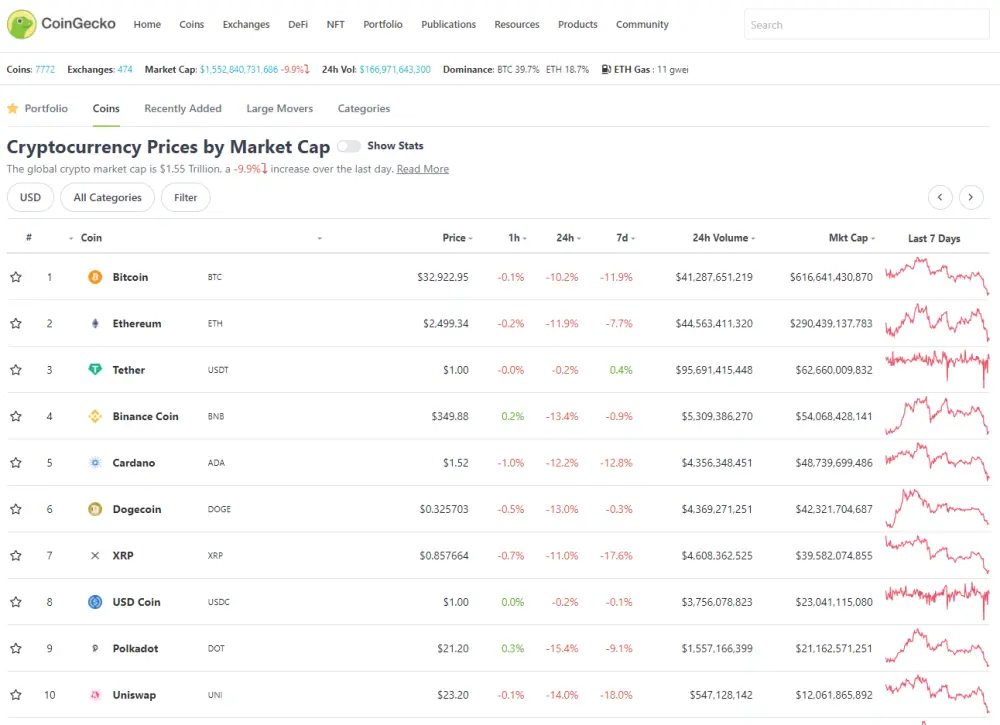Open the Ethereum coin page link
This screenshot has height=725, width=1000.
pyautogui.click(x=137, y=323)
